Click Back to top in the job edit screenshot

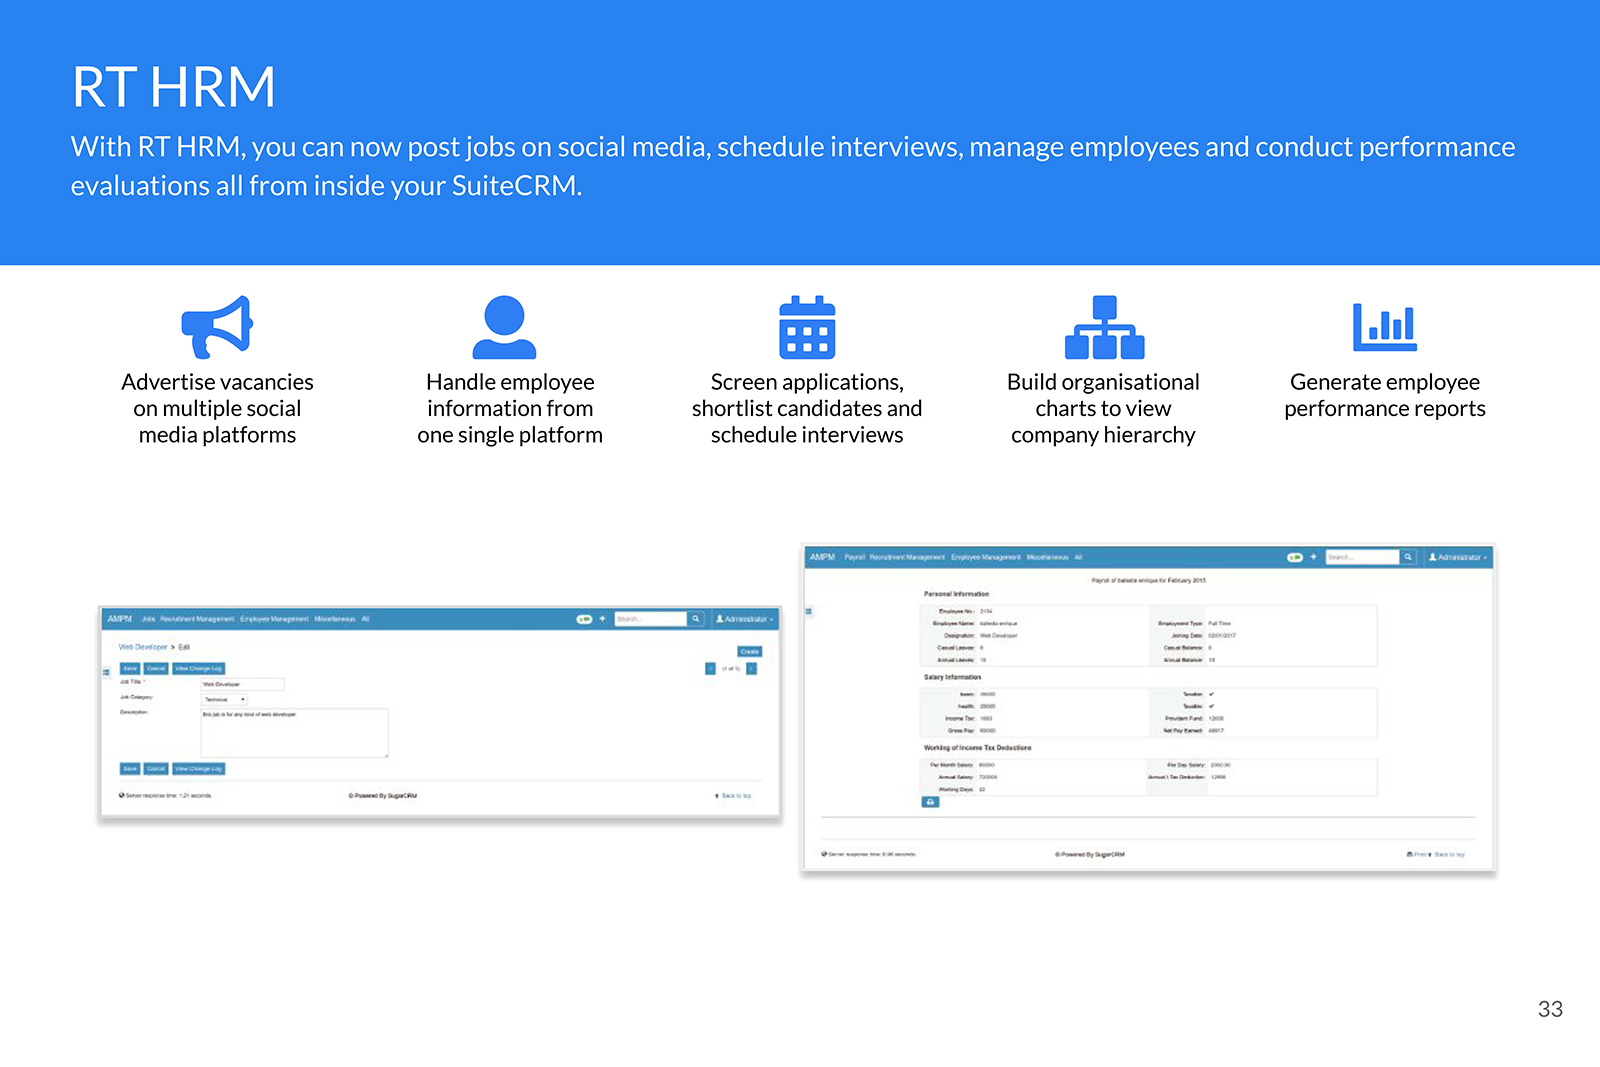point(736,796)
